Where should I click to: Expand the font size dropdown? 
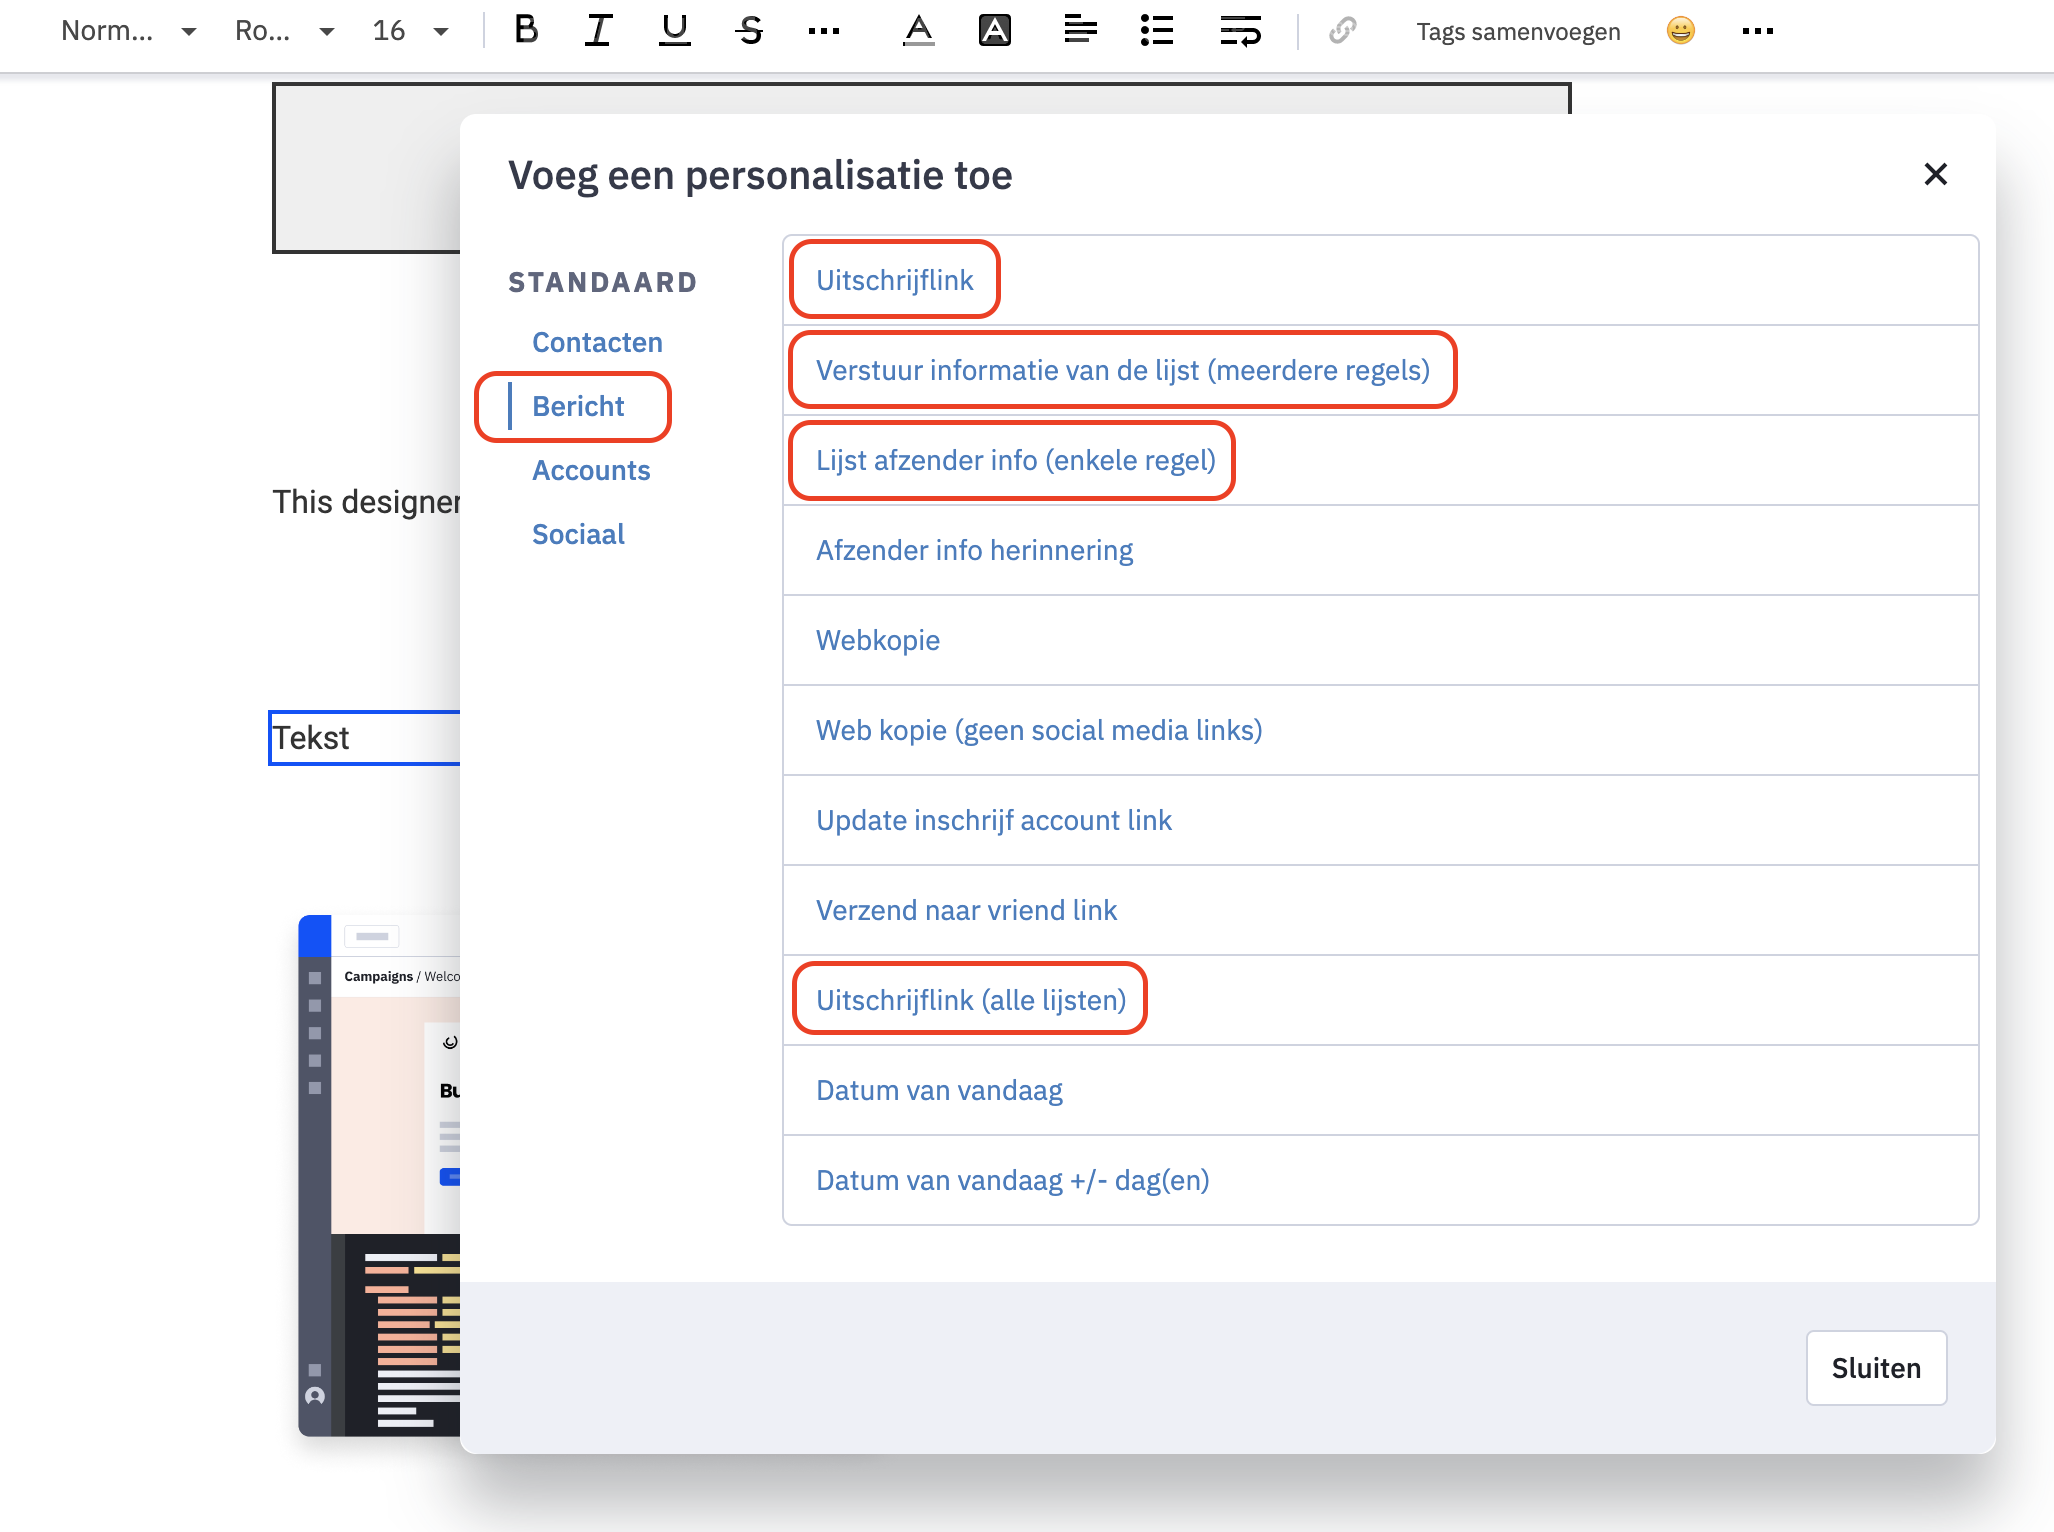(410, 31)
